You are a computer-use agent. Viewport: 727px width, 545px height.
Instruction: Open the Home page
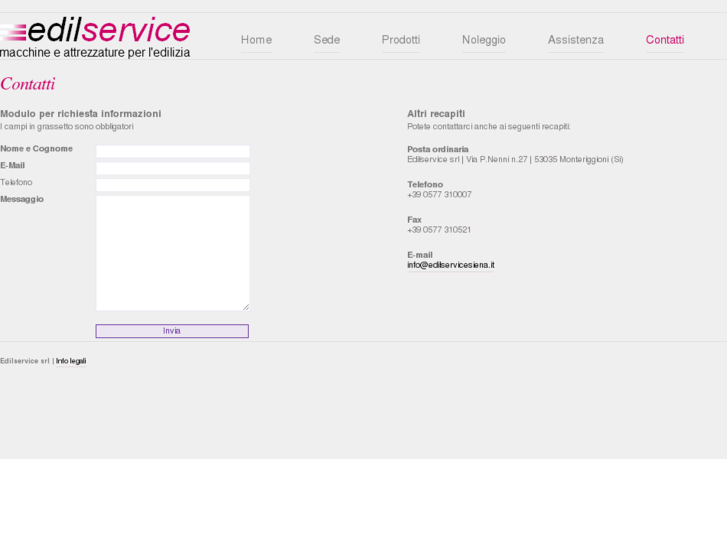[x=256, y=40]
